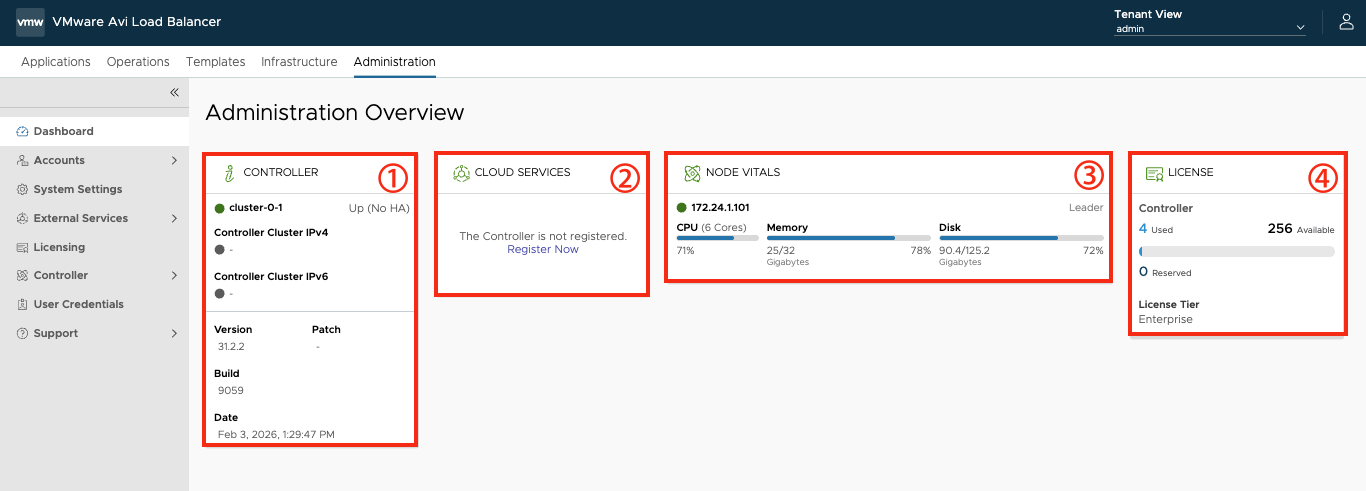
Task: Click the 256 Available license count
Action: pyautogui.click(x=1301, y=229)
